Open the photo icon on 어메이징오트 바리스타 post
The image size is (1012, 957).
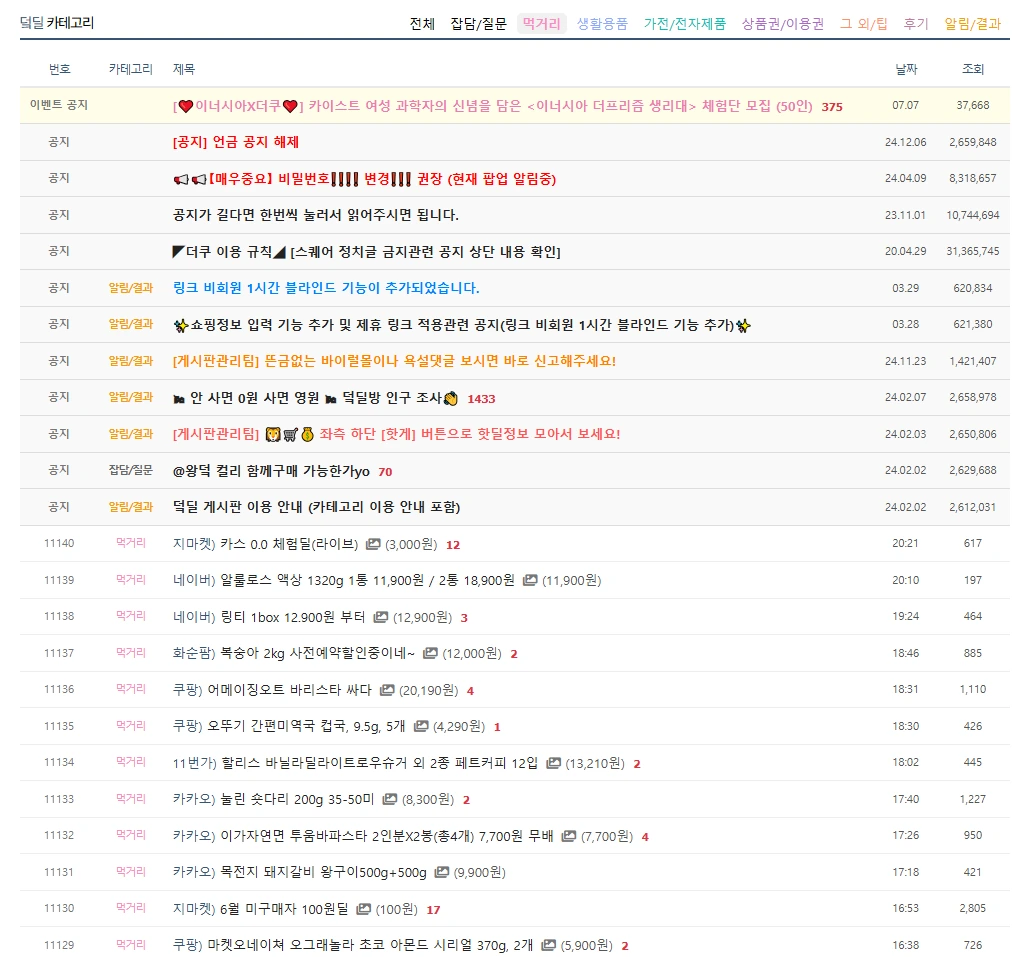tap(386, 690)
